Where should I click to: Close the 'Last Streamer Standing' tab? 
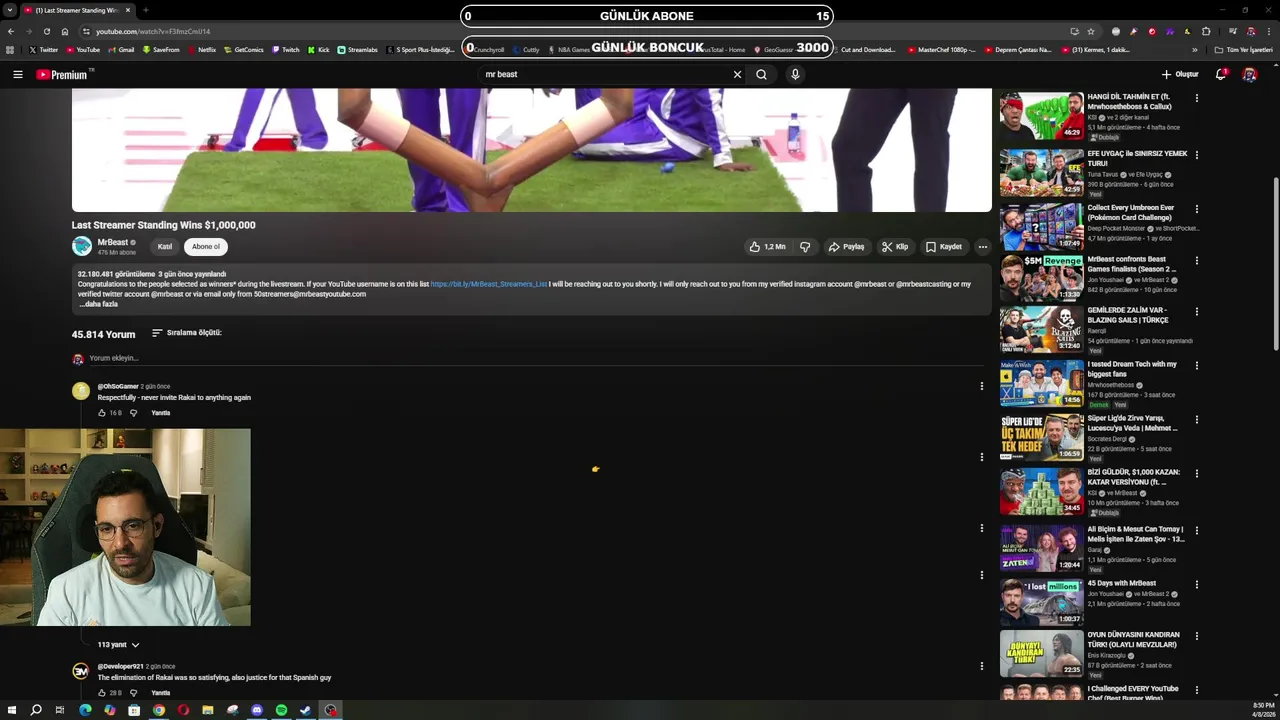[x=128, y=10]
